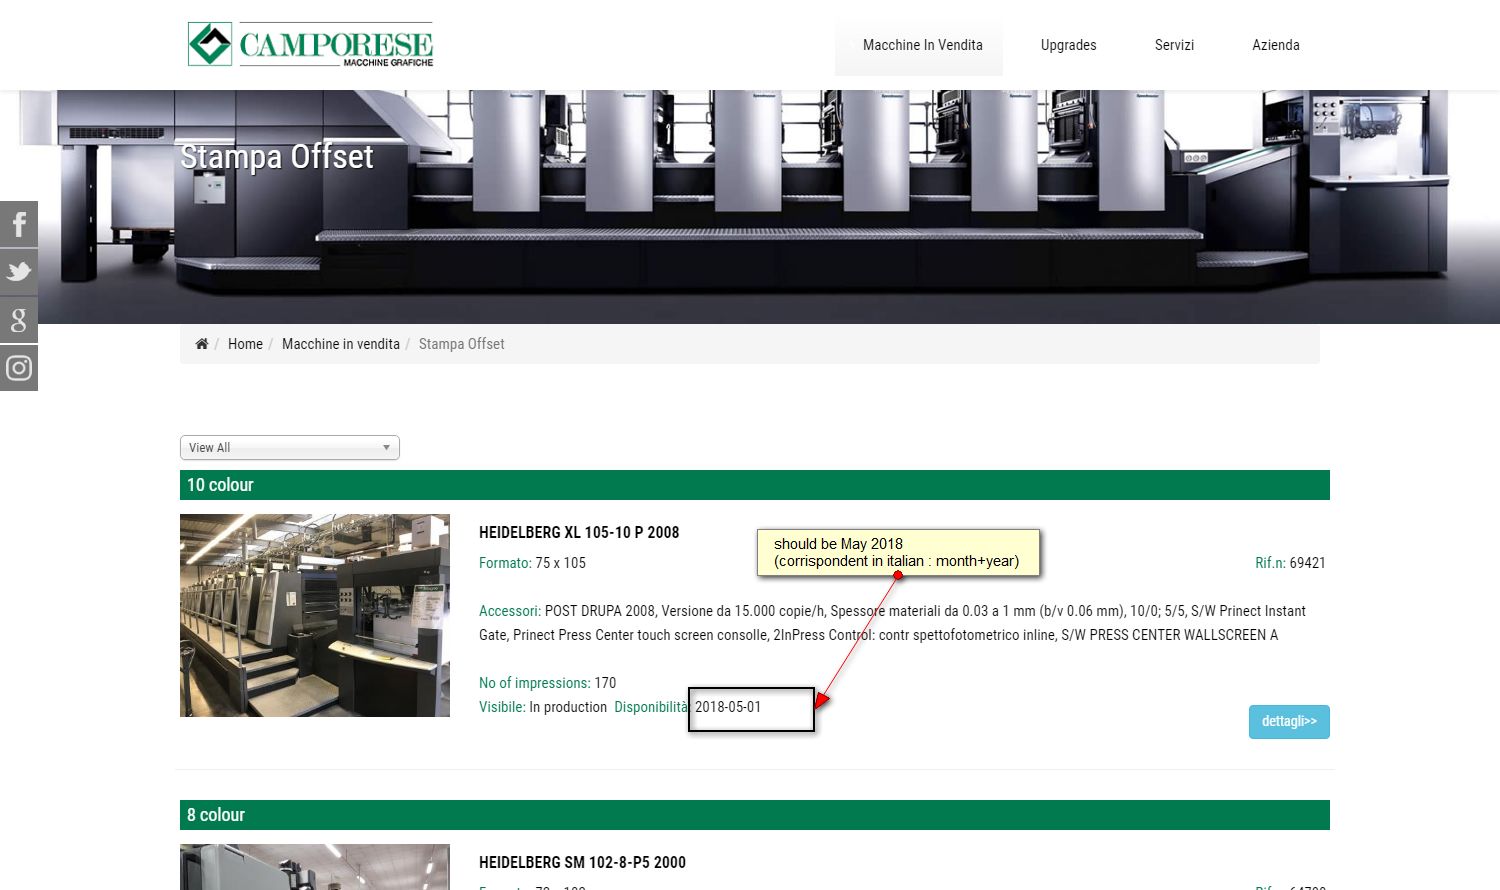Viewport: 1500px width, 890px height.
Task: Click the 8 colour section header
Action: [755, 815]
